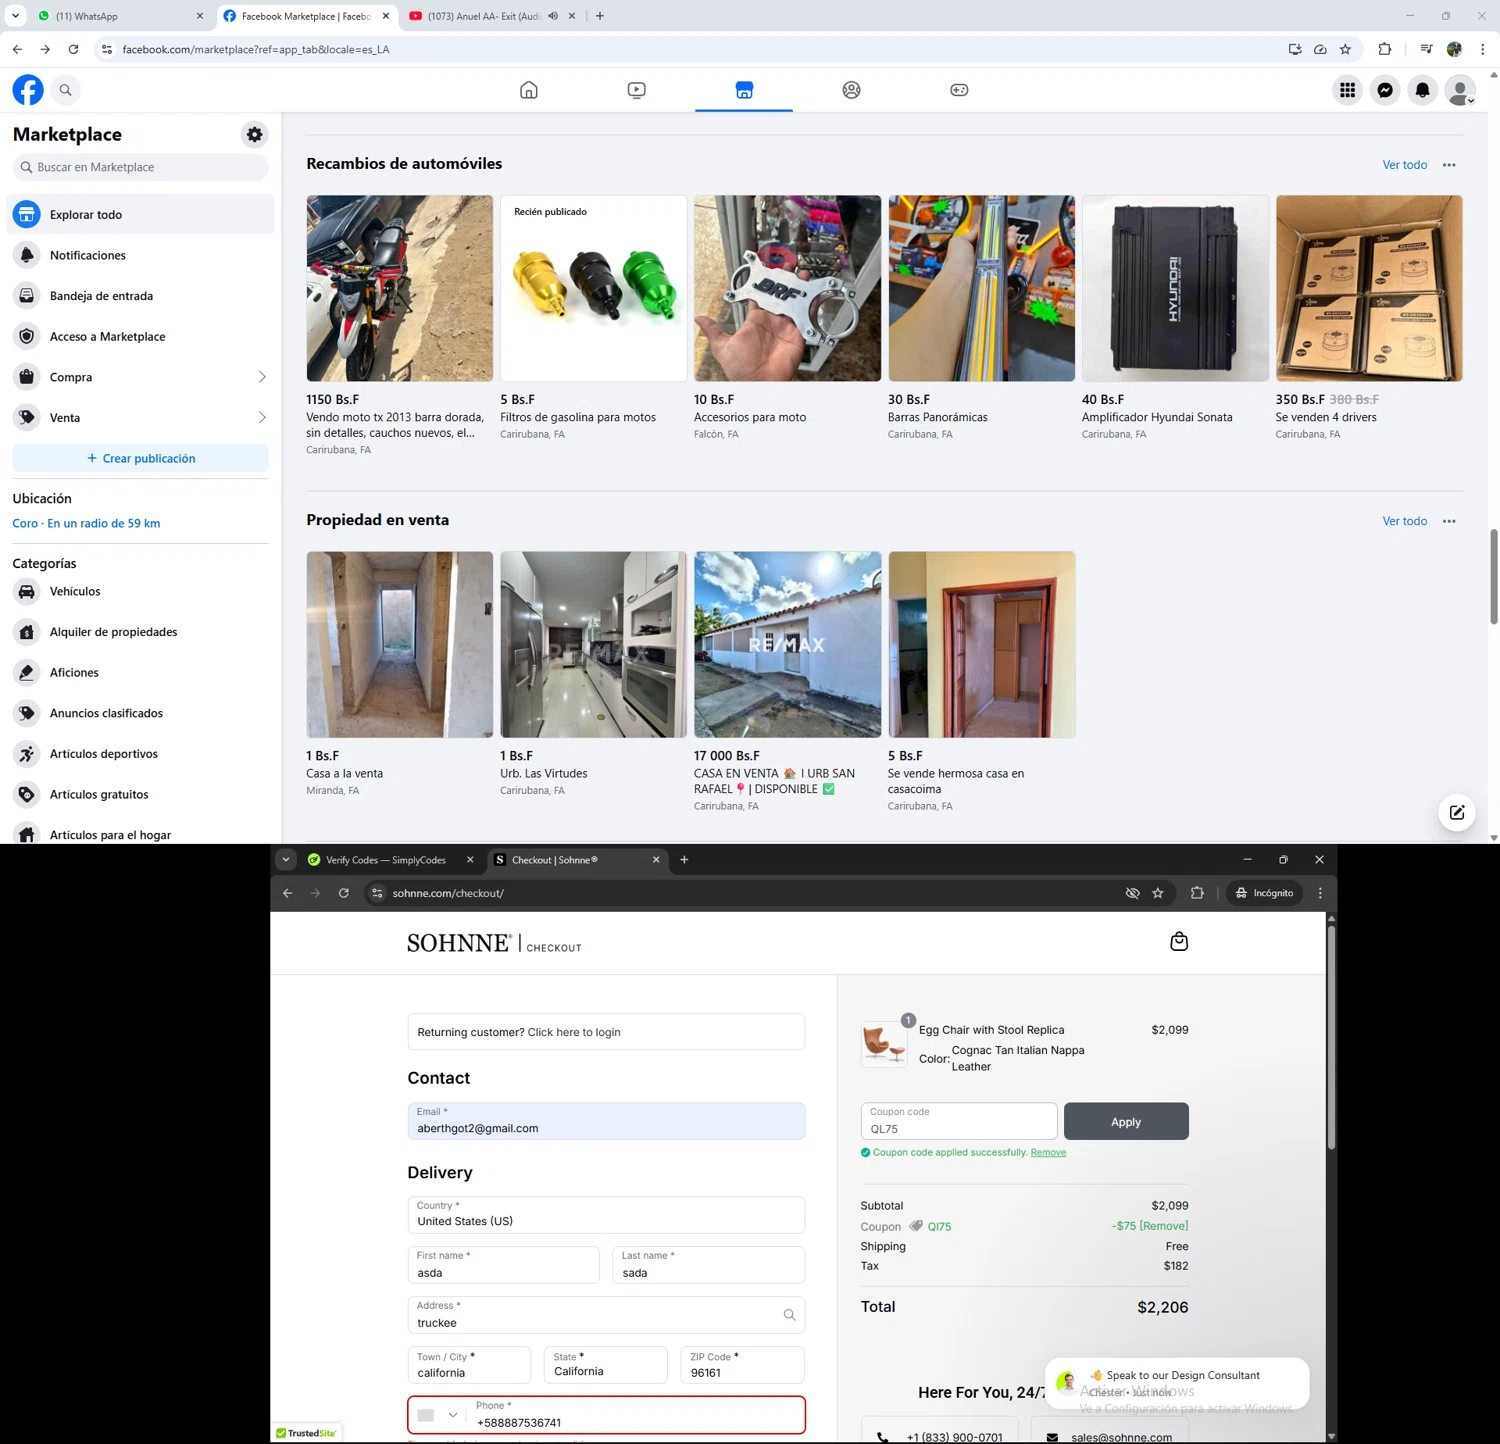This screenshot has width=1500, height=1444.
Task: Bookmark the Sohnne checkout page with star
Action: click(1158, 893)
